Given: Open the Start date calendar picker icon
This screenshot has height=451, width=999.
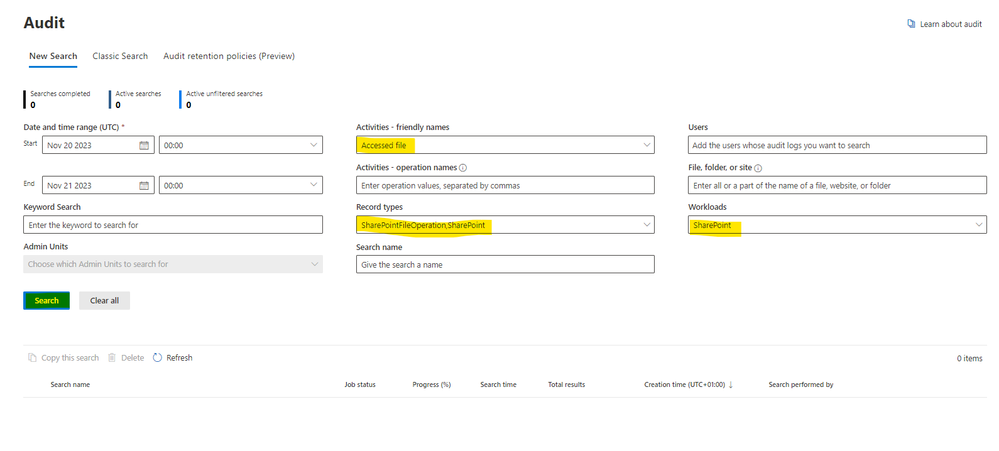Looking at the screenshot, I should click(144, 145).
